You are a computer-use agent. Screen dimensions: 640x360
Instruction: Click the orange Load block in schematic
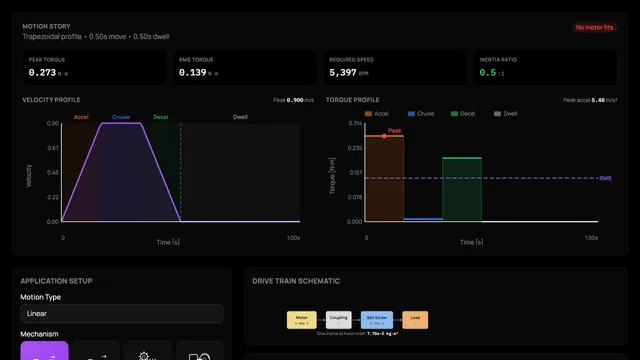415,320
